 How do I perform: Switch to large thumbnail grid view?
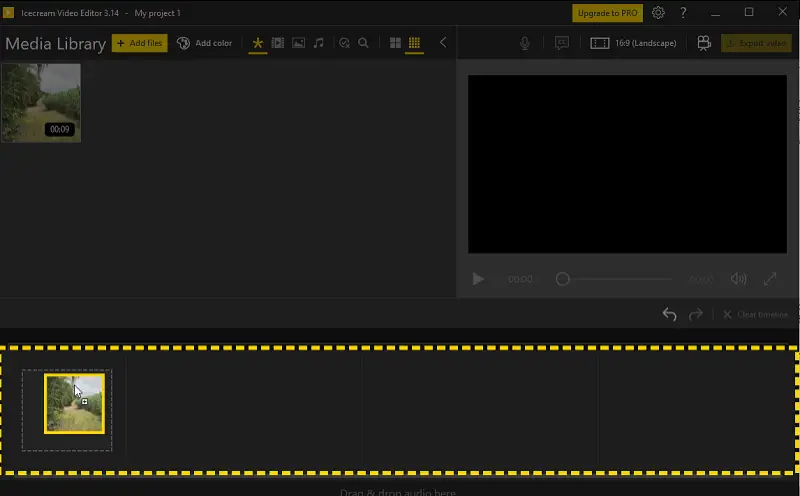395,43
